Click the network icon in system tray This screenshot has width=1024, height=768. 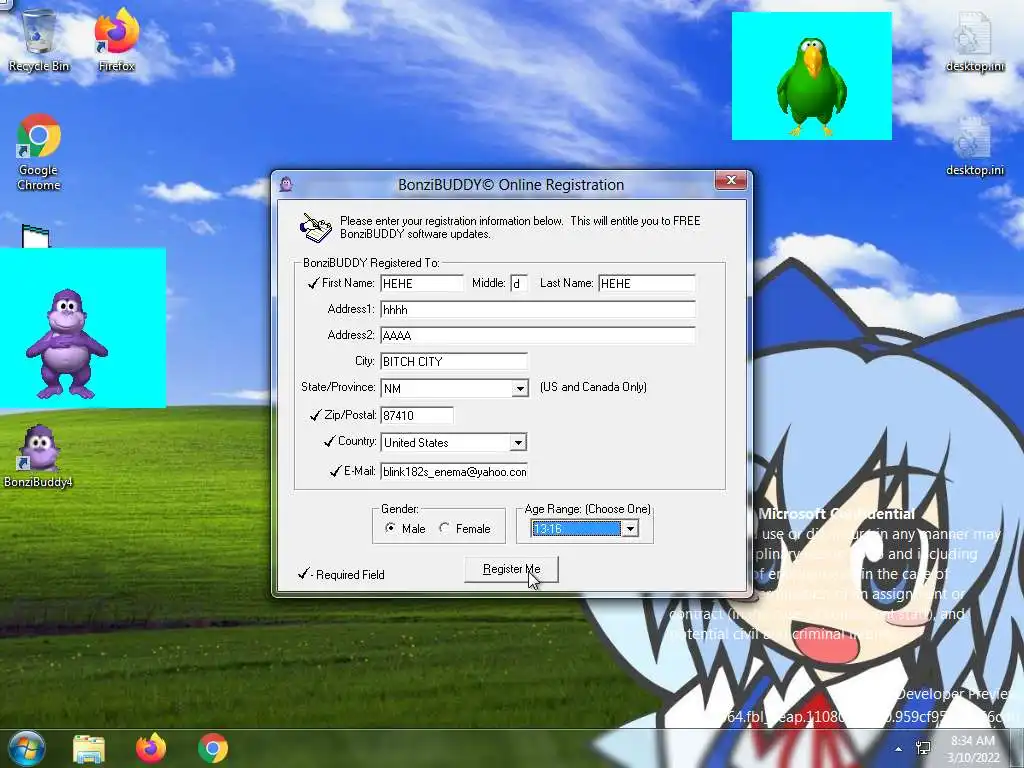(923, 748)
